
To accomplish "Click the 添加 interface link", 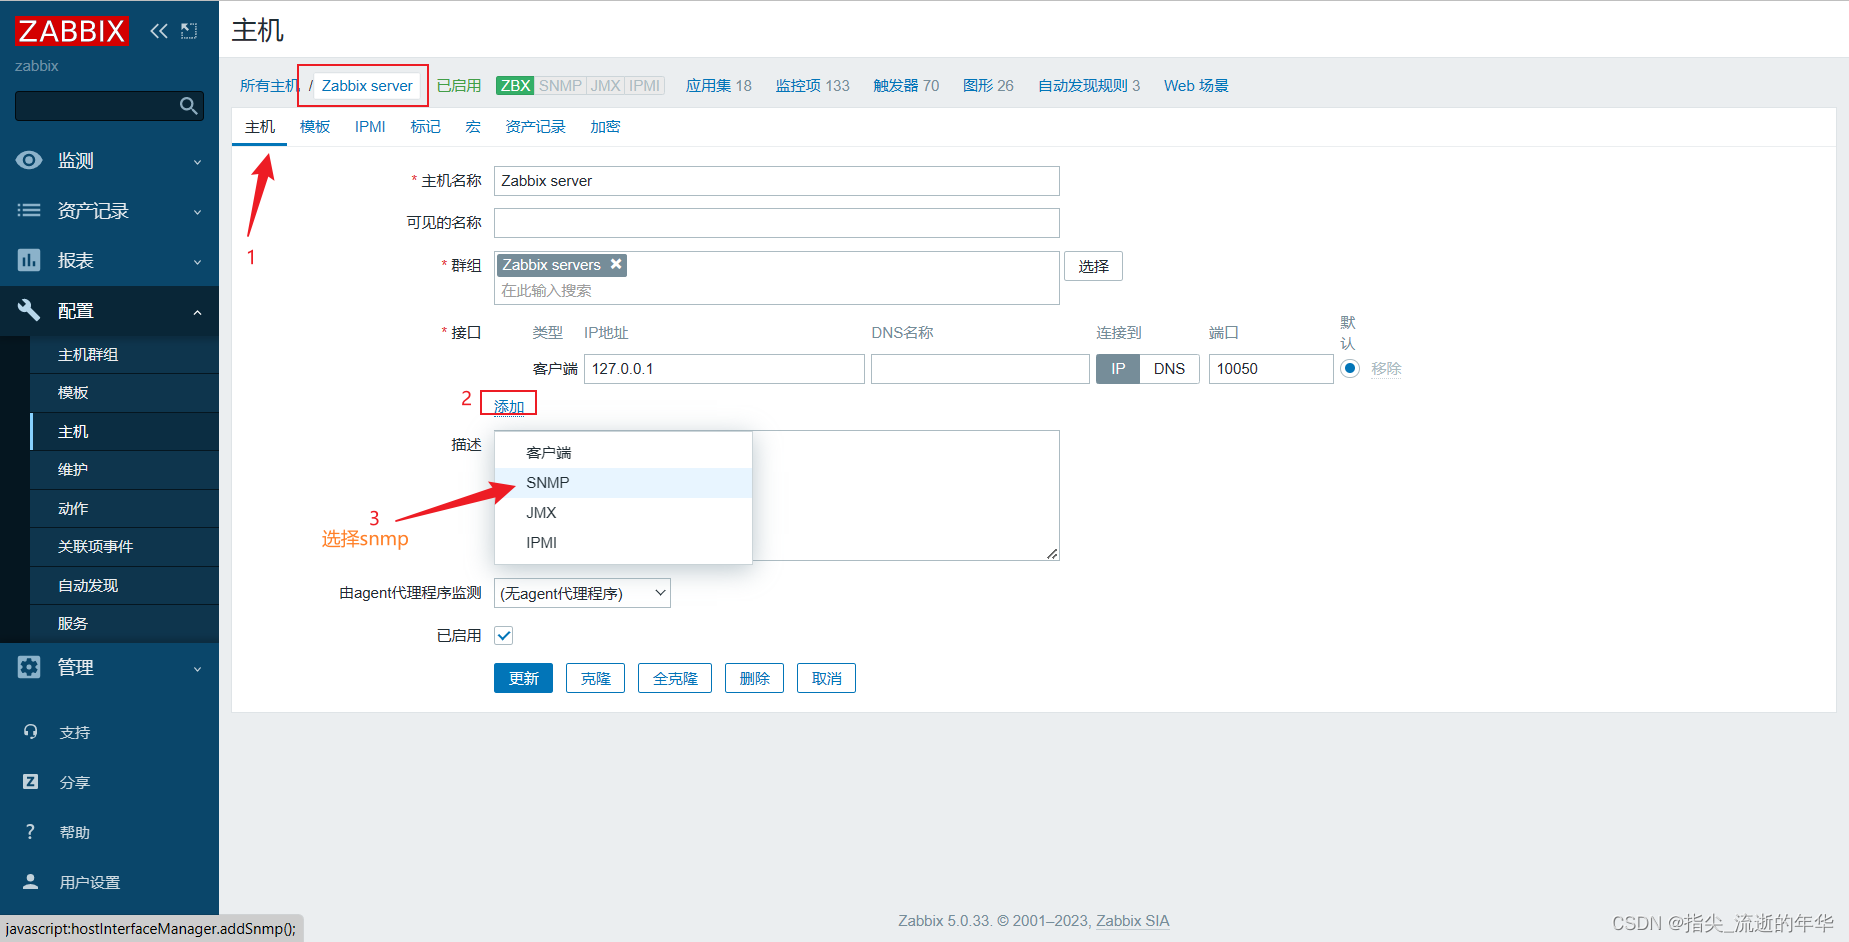I will (x=509, y=406).
